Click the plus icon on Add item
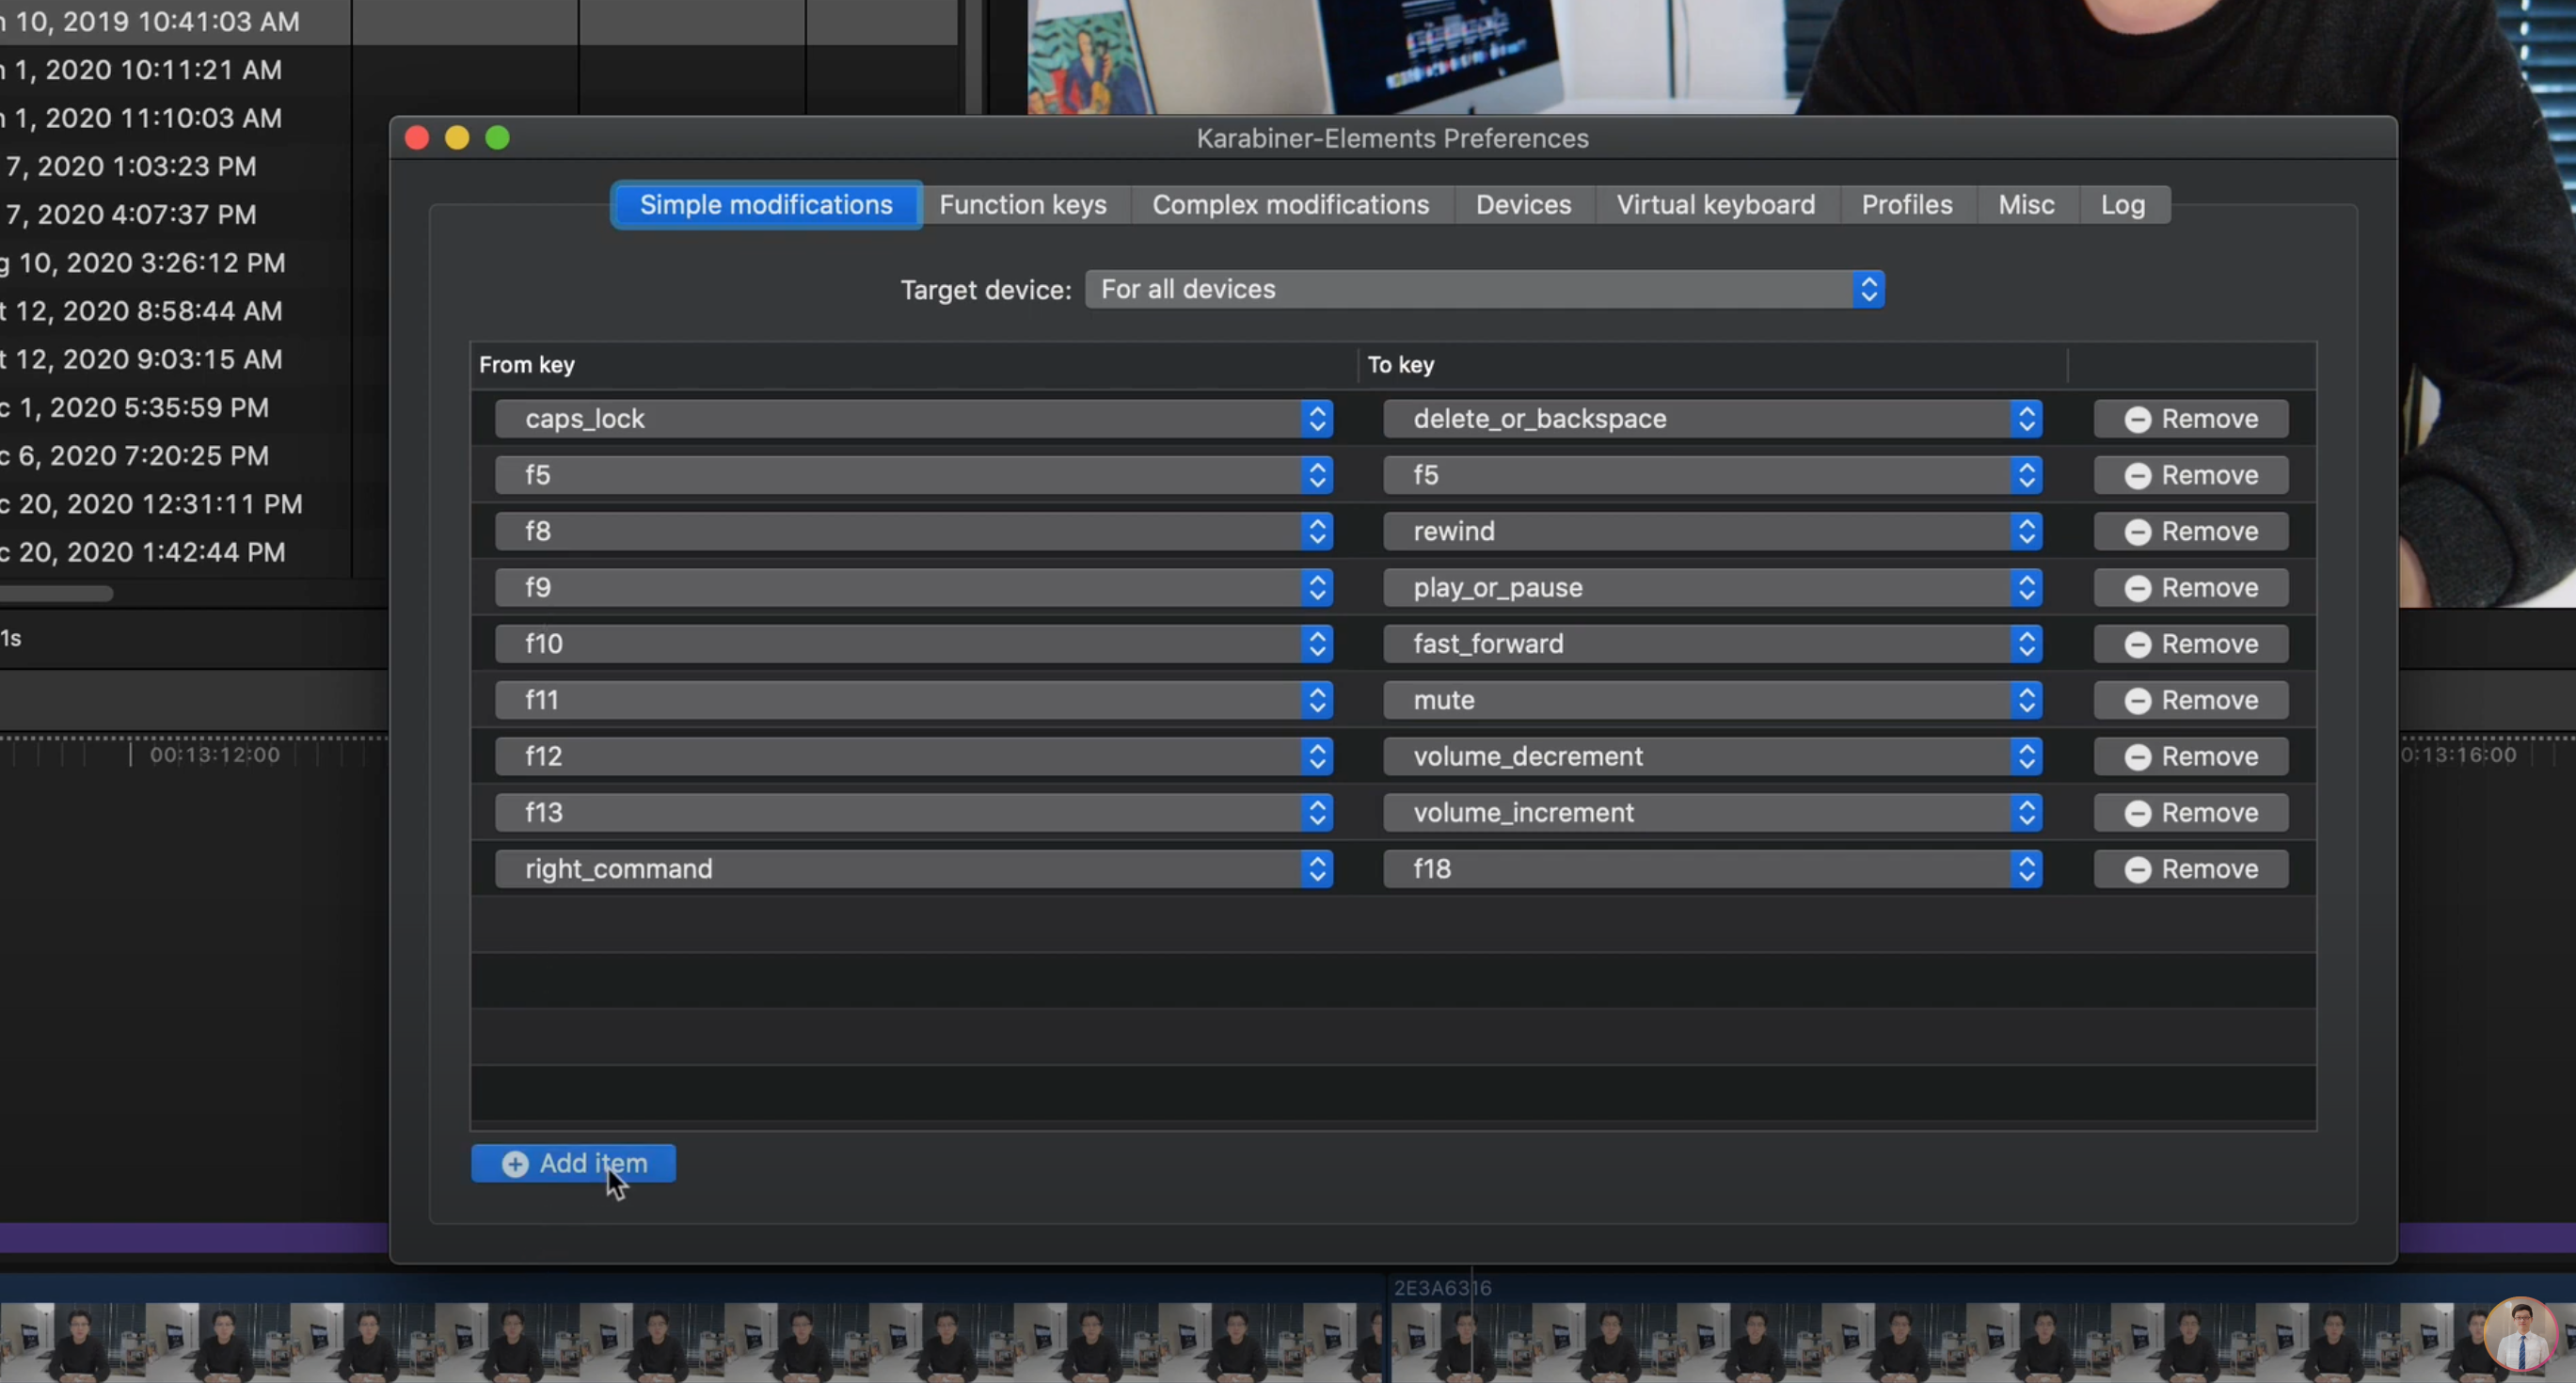2576x1383 pixels. pos(515,1164)
